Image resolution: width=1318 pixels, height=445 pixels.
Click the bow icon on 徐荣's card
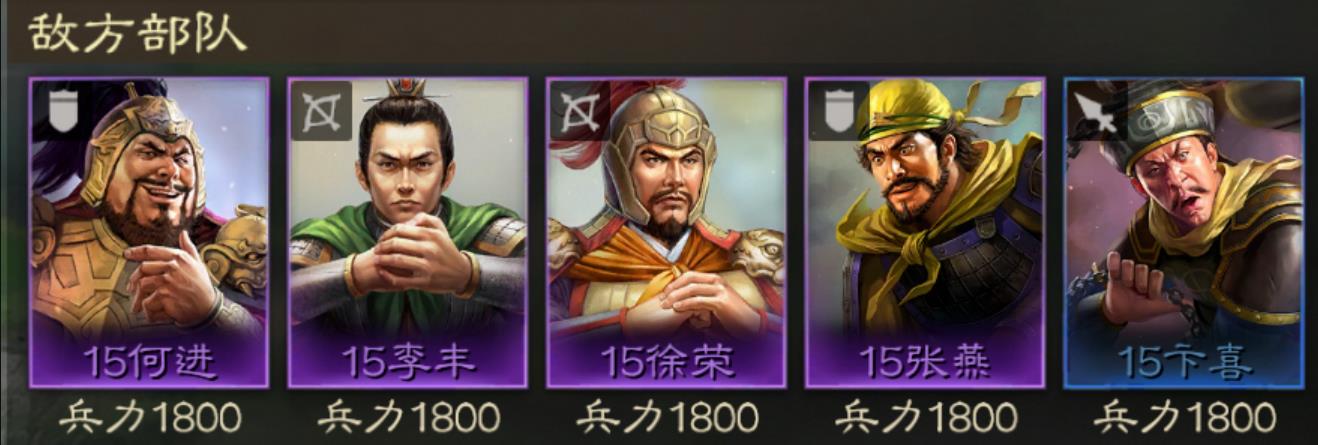[x=580, y=110]
